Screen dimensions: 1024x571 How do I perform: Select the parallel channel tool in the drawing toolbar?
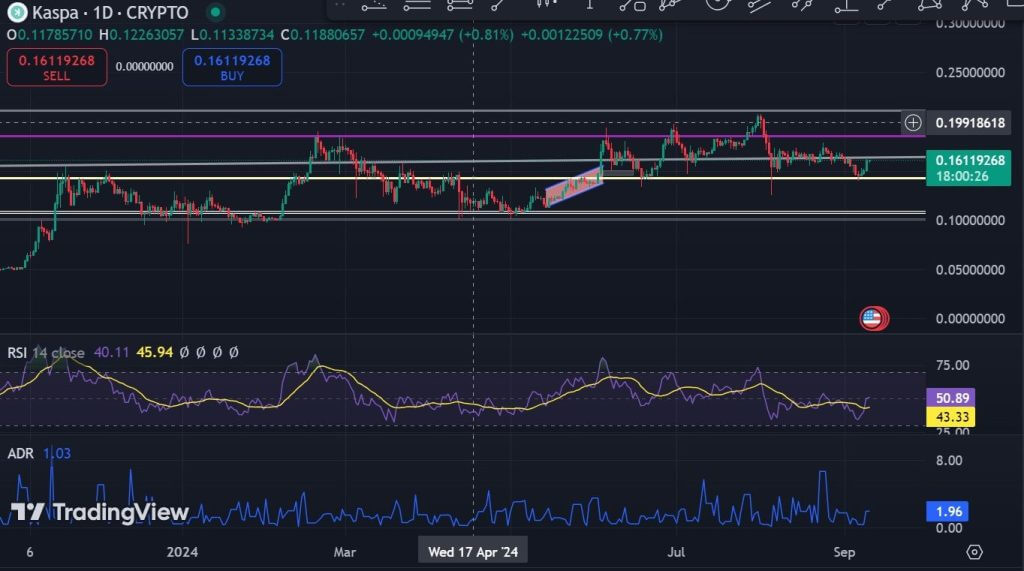759,6
